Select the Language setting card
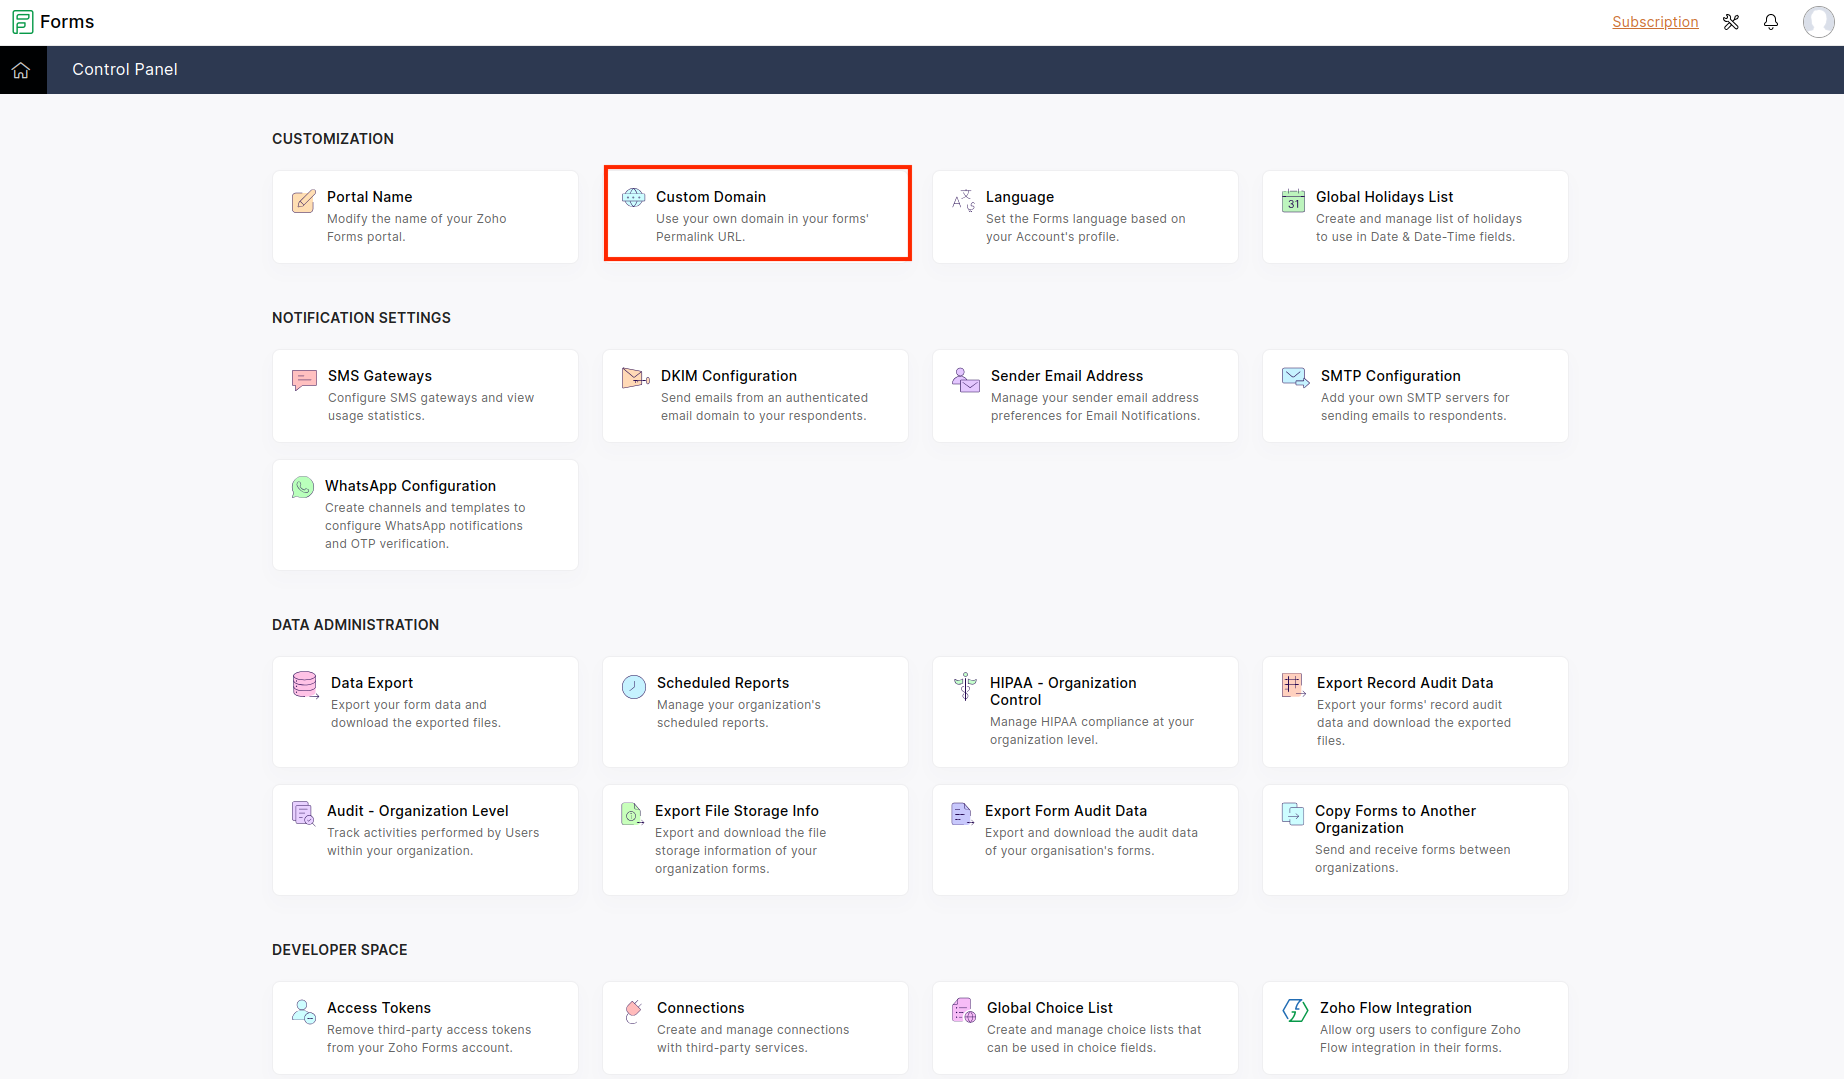Viewport: 1844px width, 1079px height. coord(1085,217)
